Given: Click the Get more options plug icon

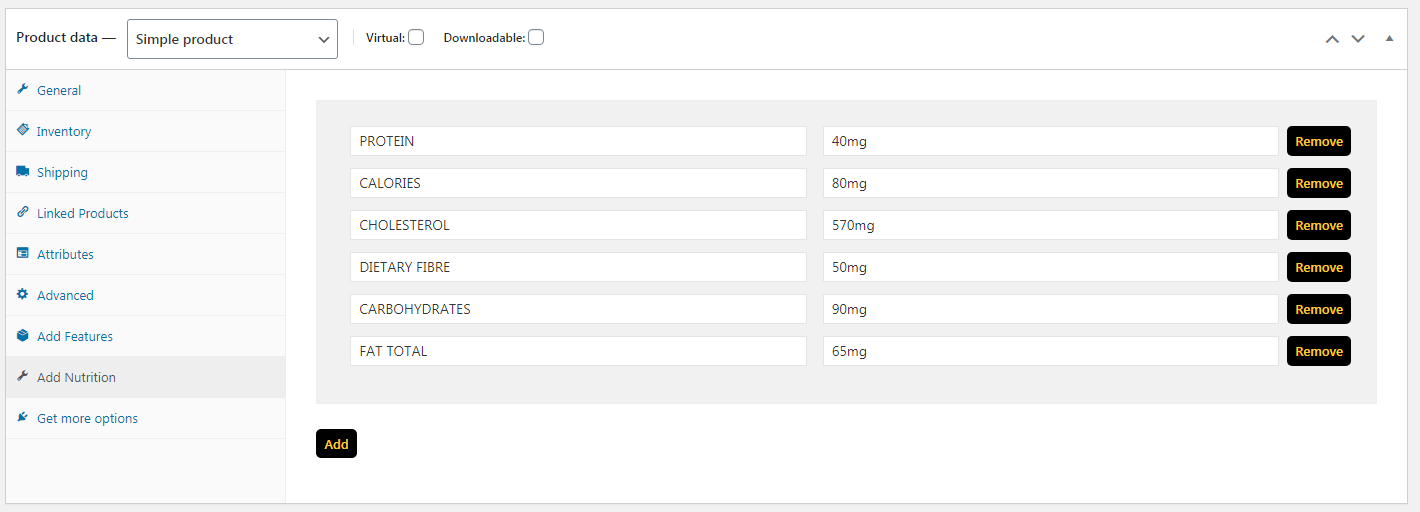Looking at the screenshot, I should pos(23,417).
